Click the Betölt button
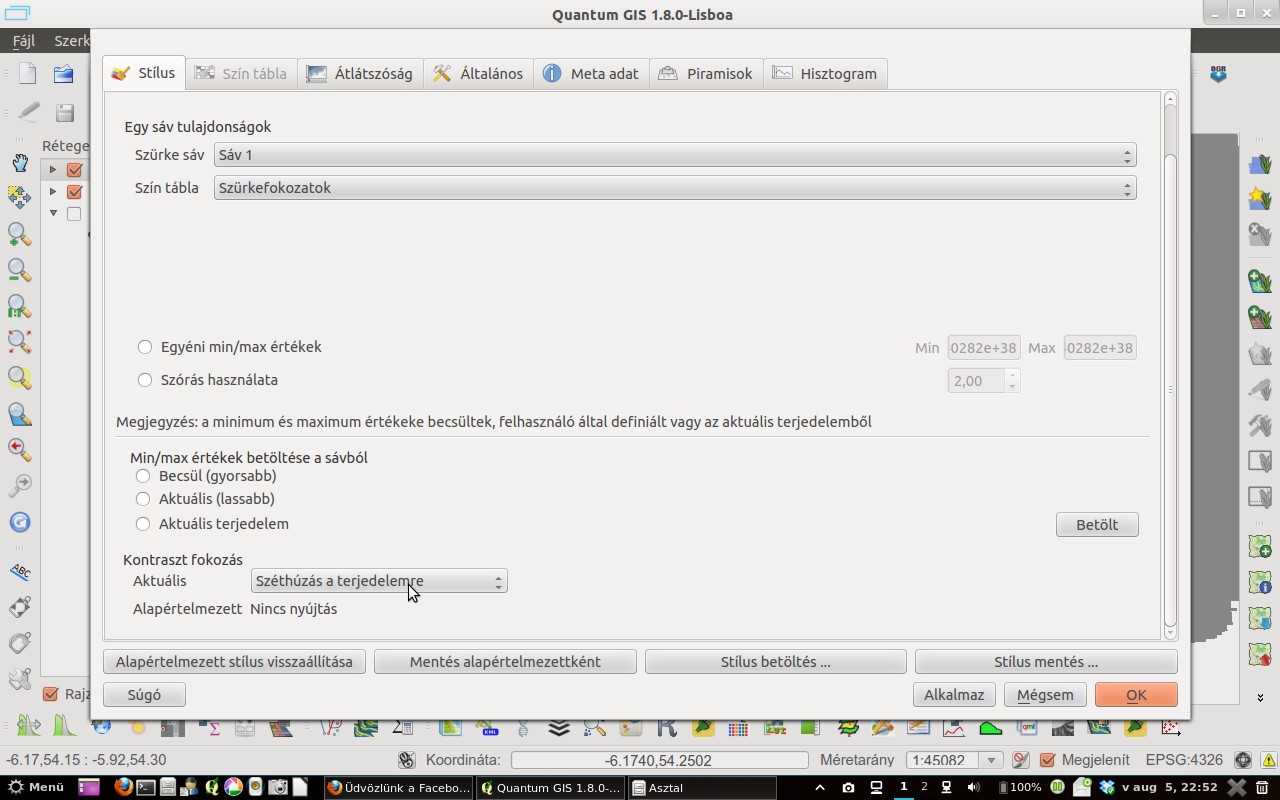The image size is (1280, 800). tap(1097, 524)
